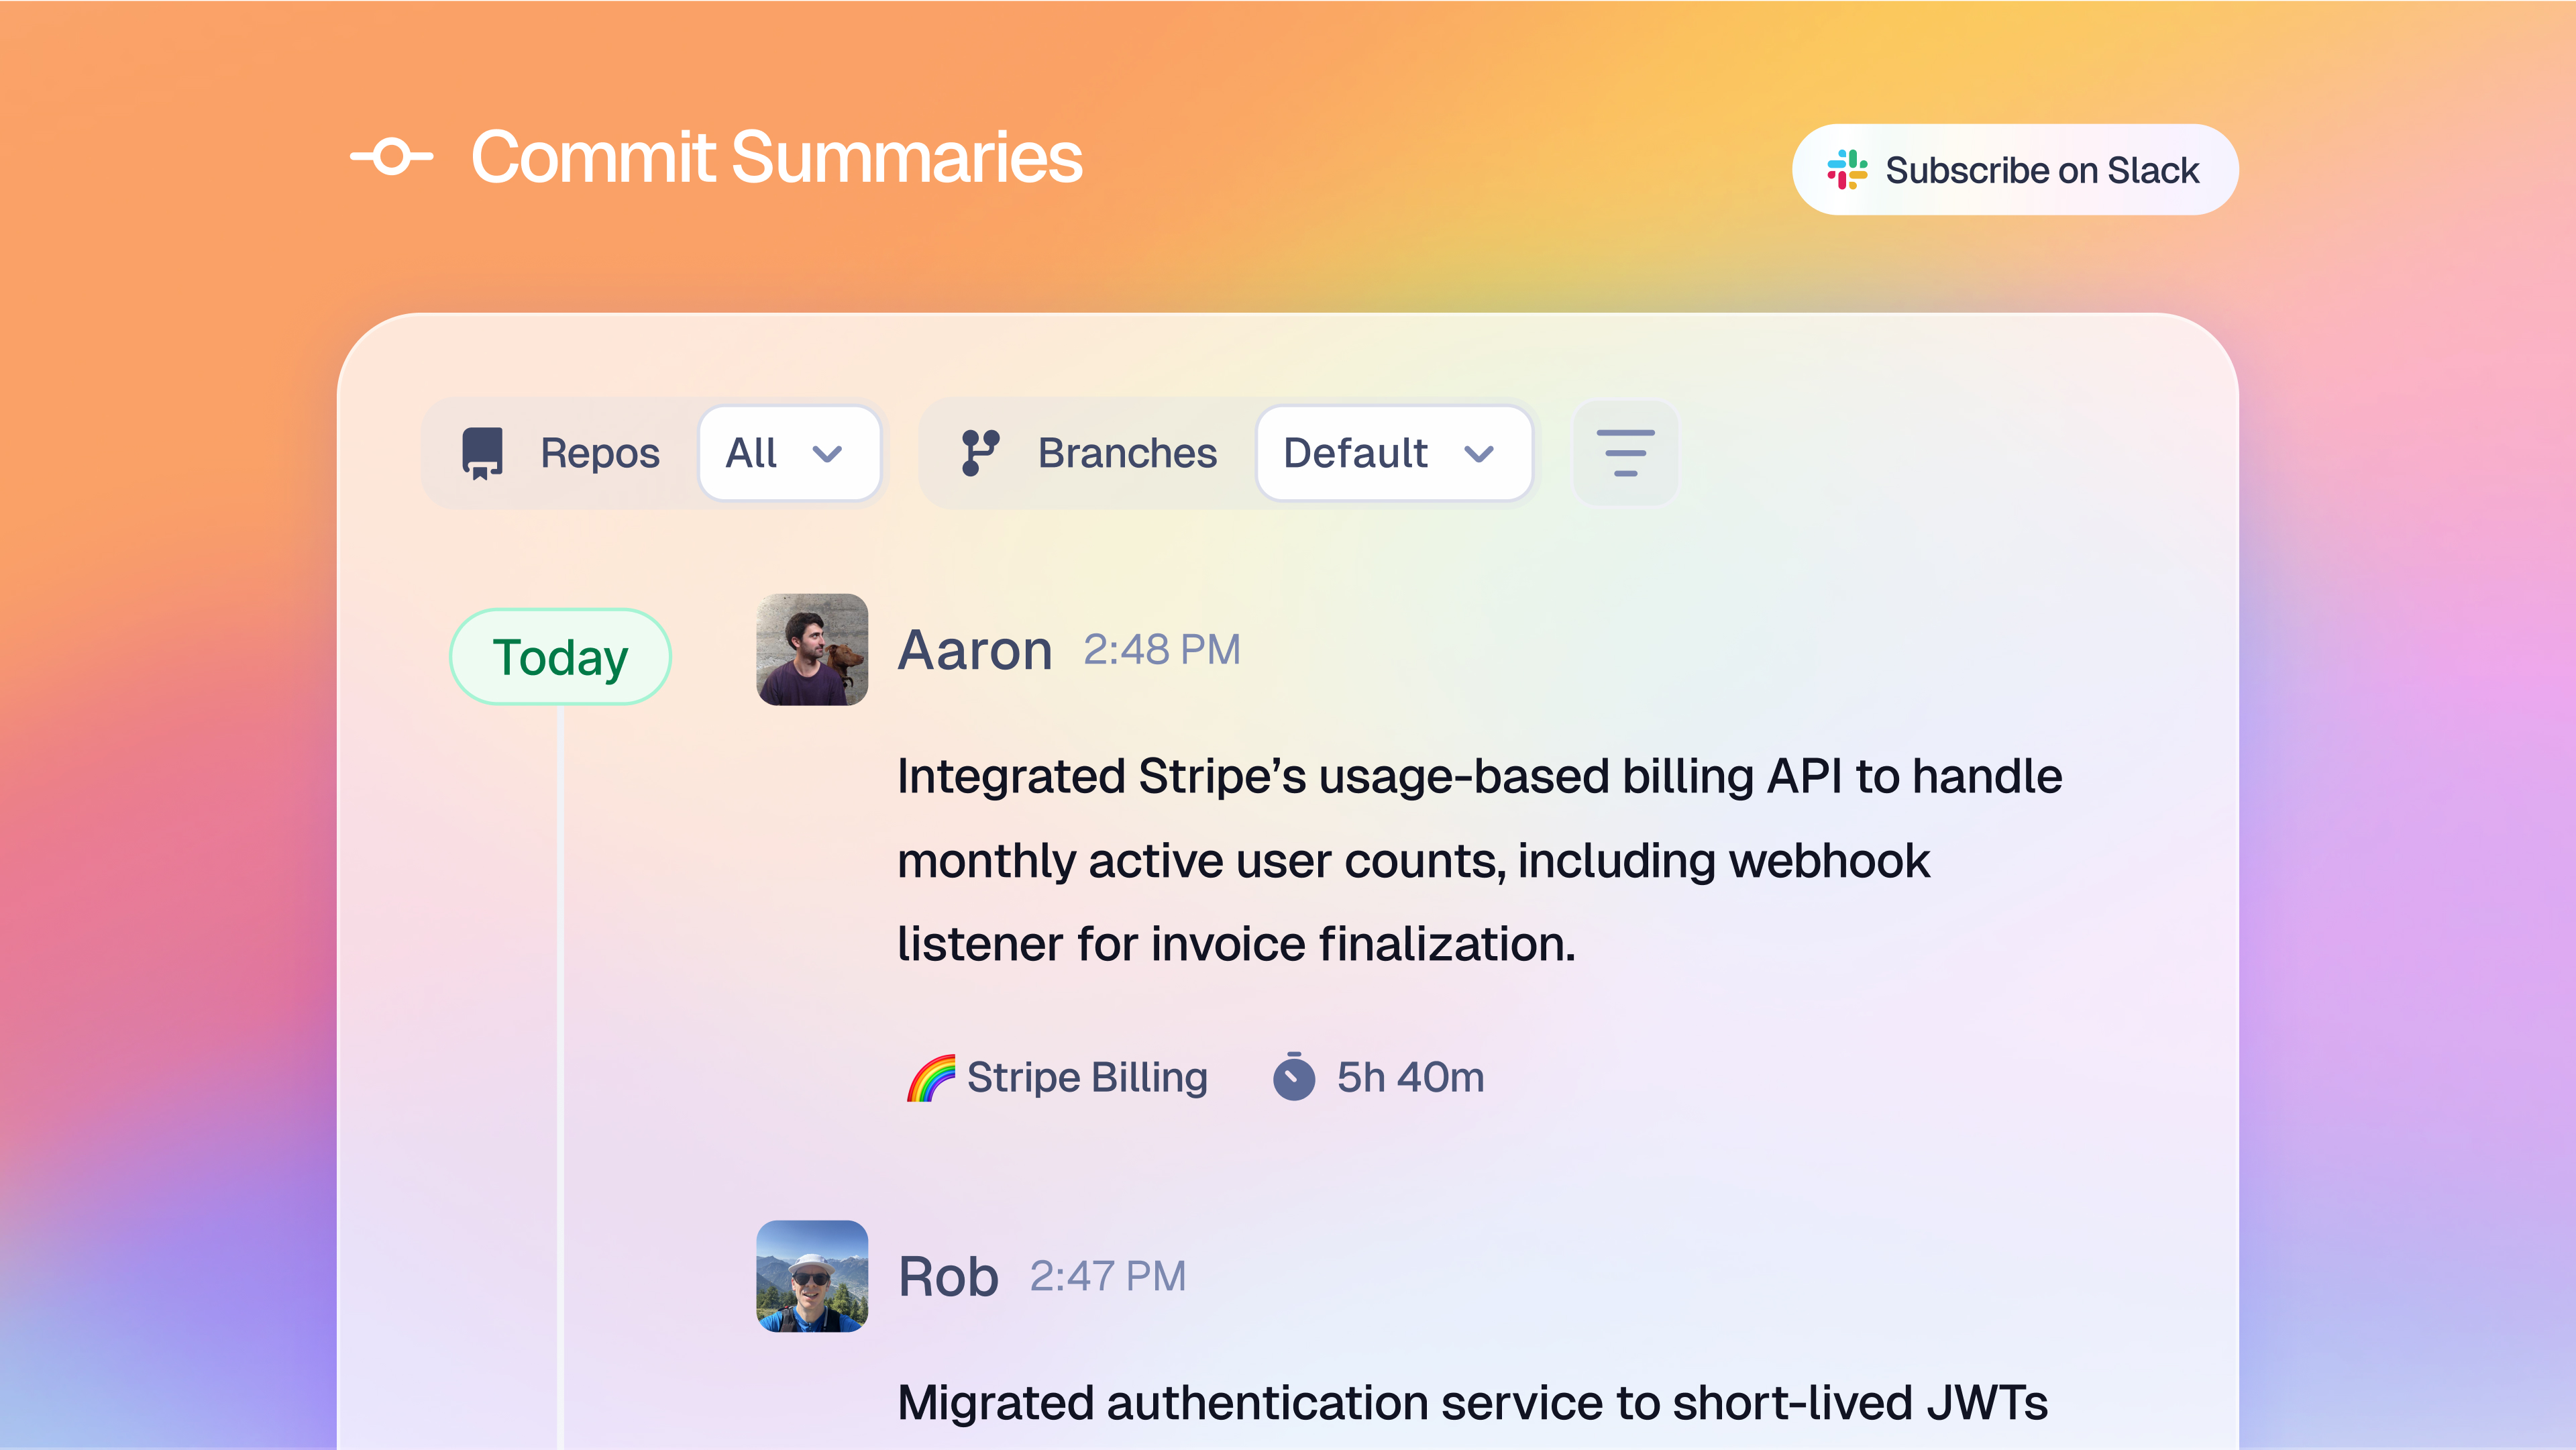Click Rob's commit message about JWTs

pos(1470,1403)
